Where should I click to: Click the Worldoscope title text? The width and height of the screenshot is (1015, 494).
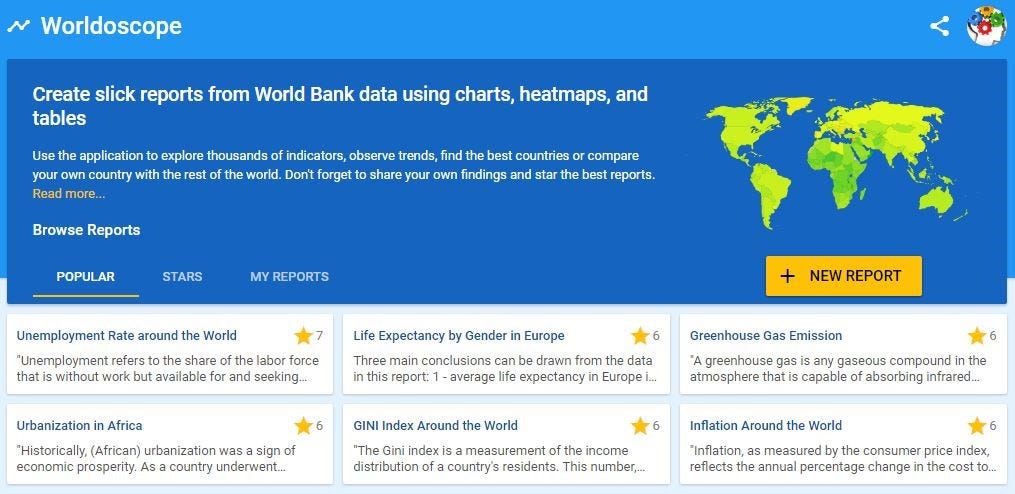tap(111, 26)
